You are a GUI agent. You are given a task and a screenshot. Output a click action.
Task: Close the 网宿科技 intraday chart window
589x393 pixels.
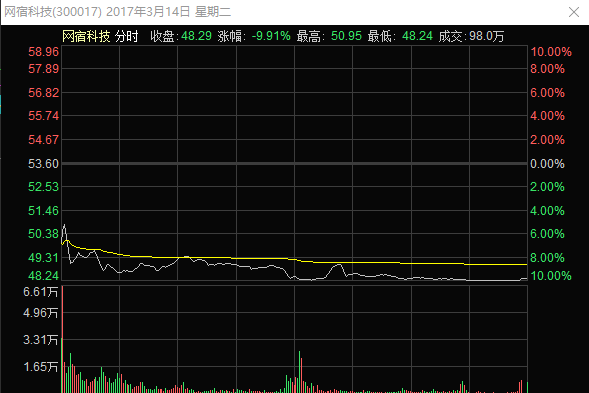pyautogui.click(x=574, y=12)
